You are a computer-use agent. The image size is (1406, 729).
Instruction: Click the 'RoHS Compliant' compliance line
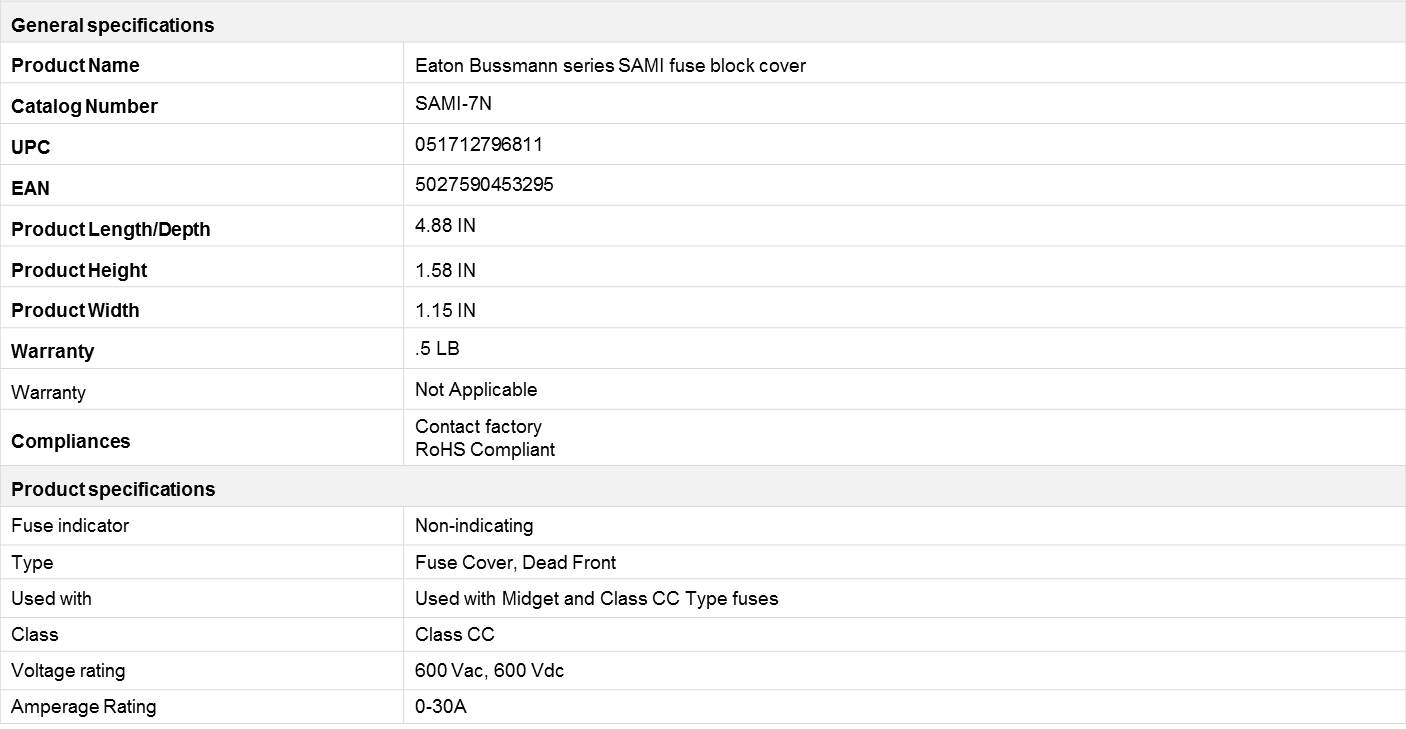(x=485, y=450)
